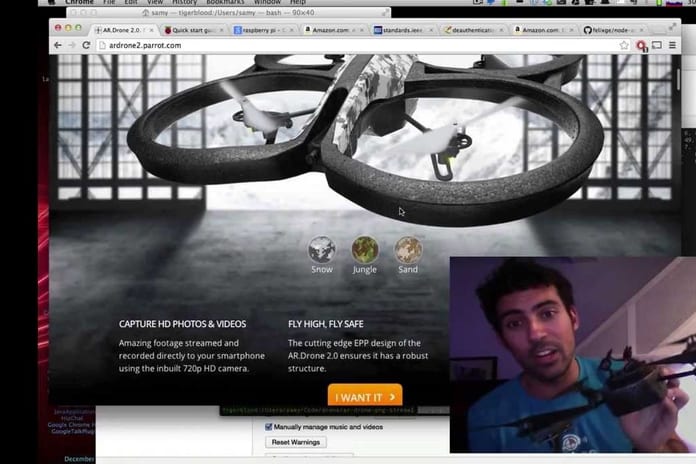This screenshot has width=696, height=464.
Task: Click the orange I WANT IT button
Action: click(365, 395)
